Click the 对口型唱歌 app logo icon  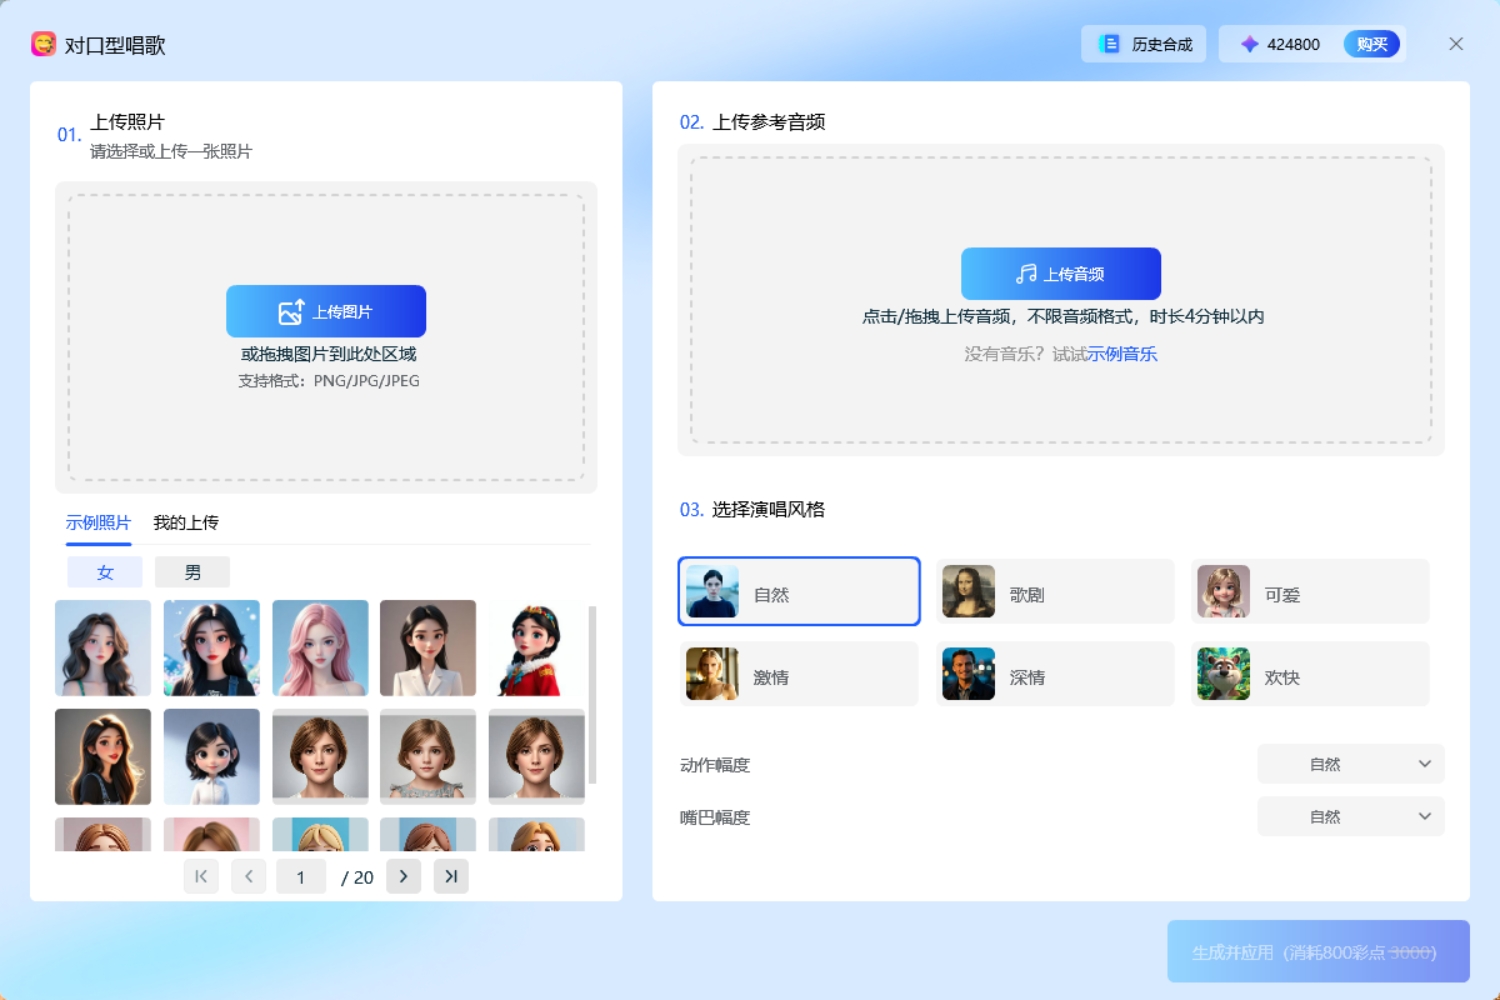(x=43, y=44)
